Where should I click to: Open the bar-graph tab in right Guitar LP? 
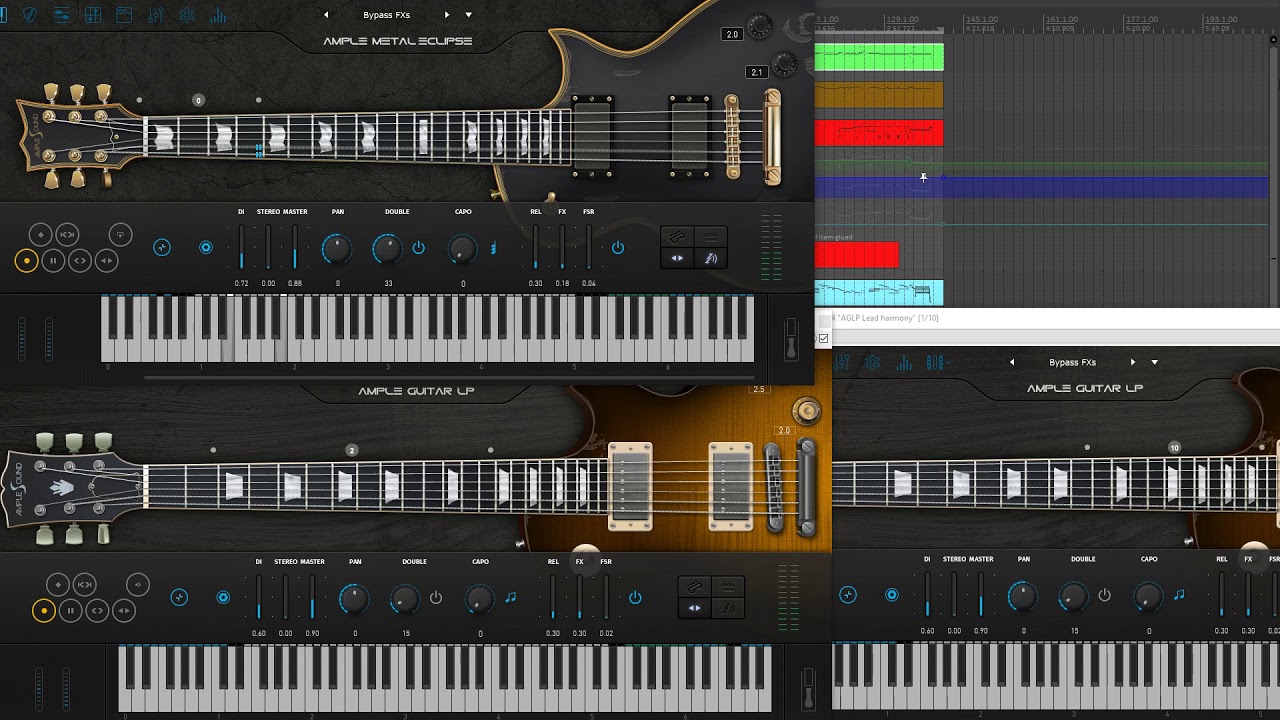[904, 362]
